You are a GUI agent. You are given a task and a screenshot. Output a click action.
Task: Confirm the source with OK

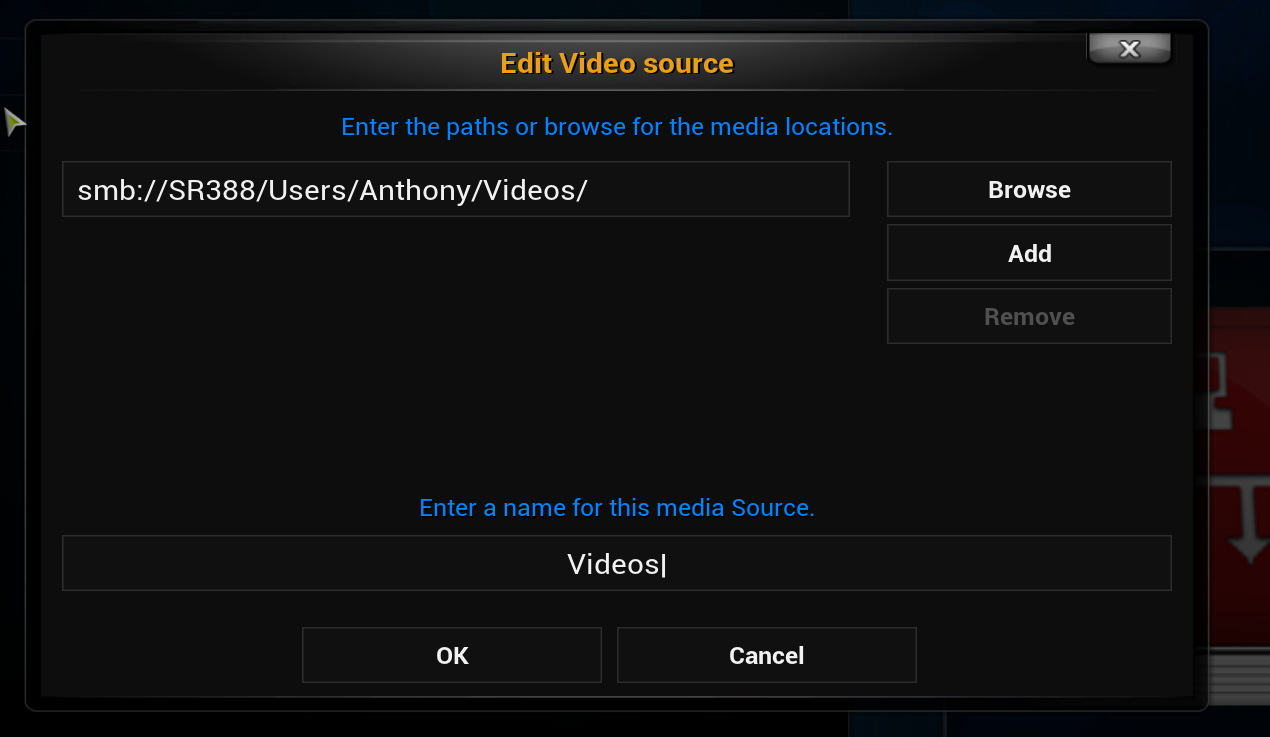[x=452, y=656]
